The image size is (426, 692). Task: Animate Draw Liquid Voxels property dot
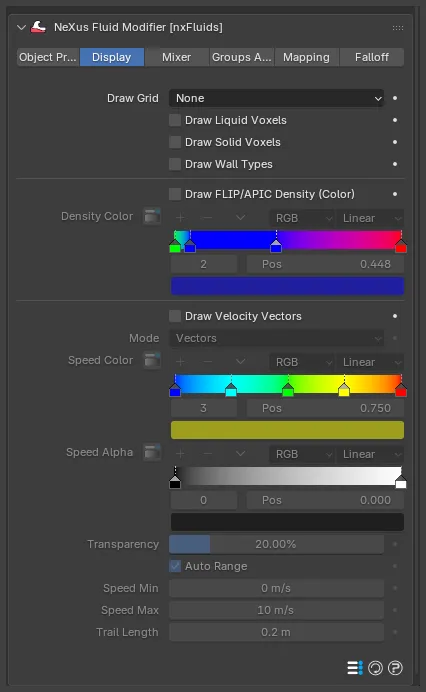395,120
